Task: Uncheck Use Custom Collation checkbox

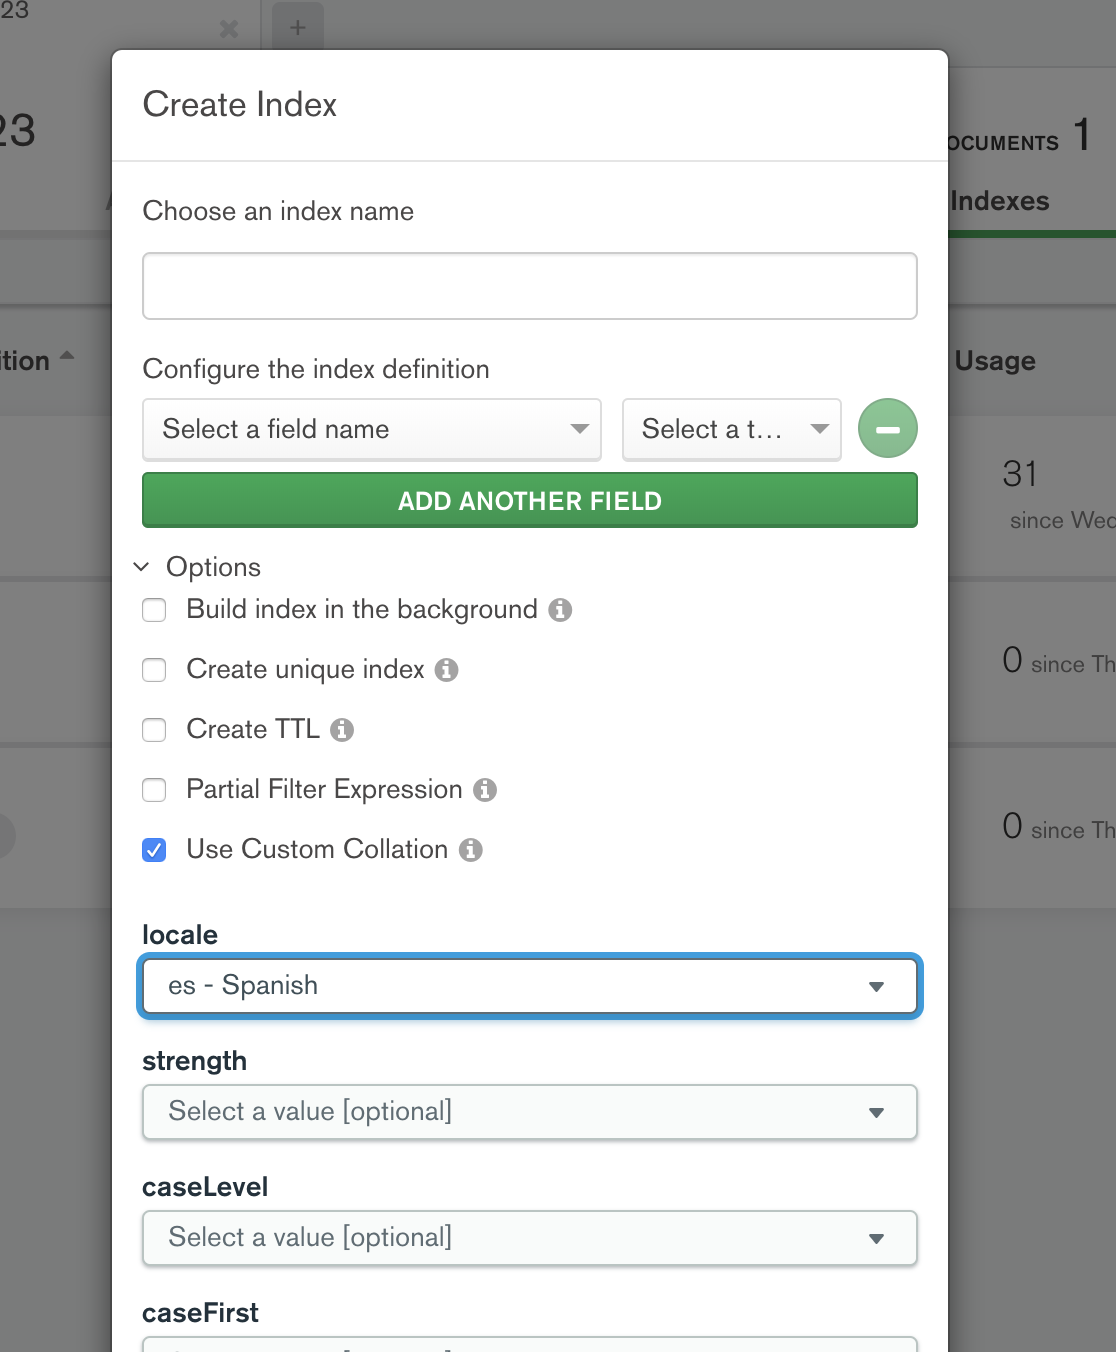Action: tap(154, 850)
